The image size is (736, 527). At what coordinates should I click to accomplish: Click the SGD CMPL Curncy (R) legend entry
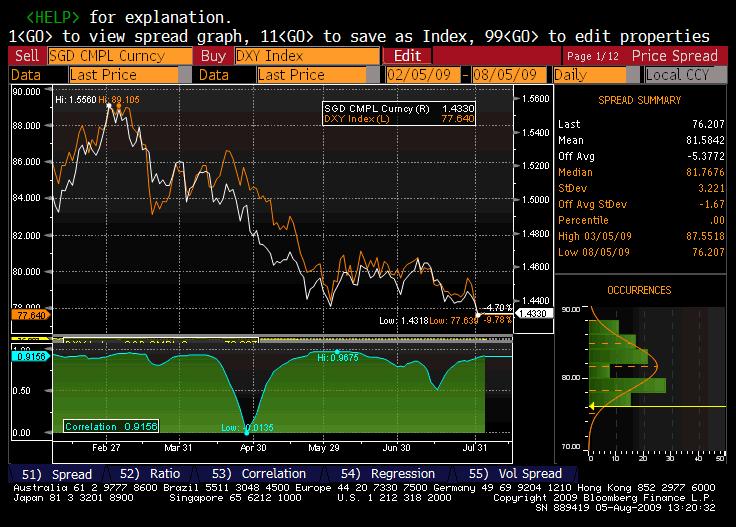399,108
